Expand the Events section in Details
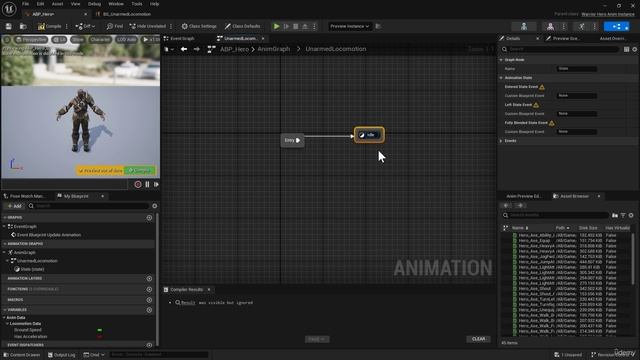 click(x=501, y=140)
